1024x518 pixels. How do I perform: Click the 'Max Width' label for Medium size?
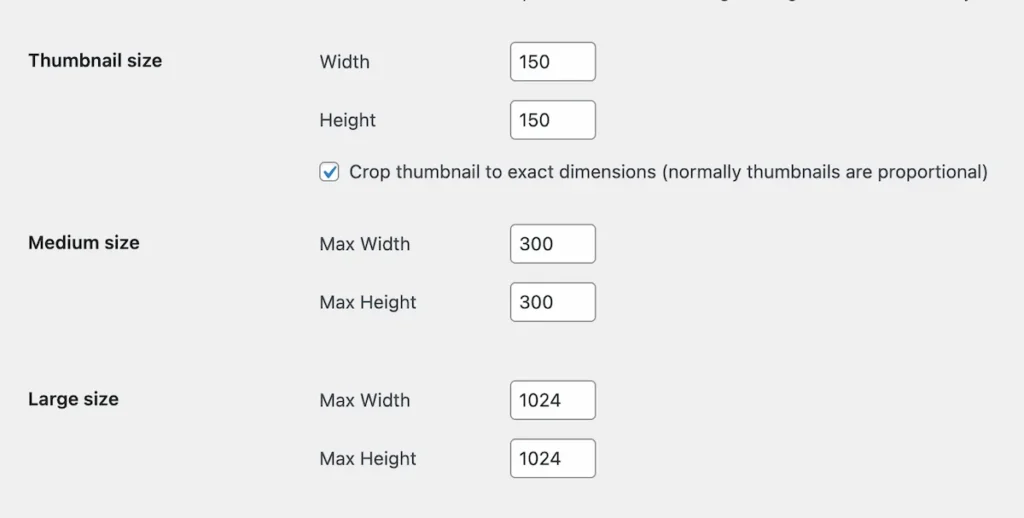coord(364,244)
